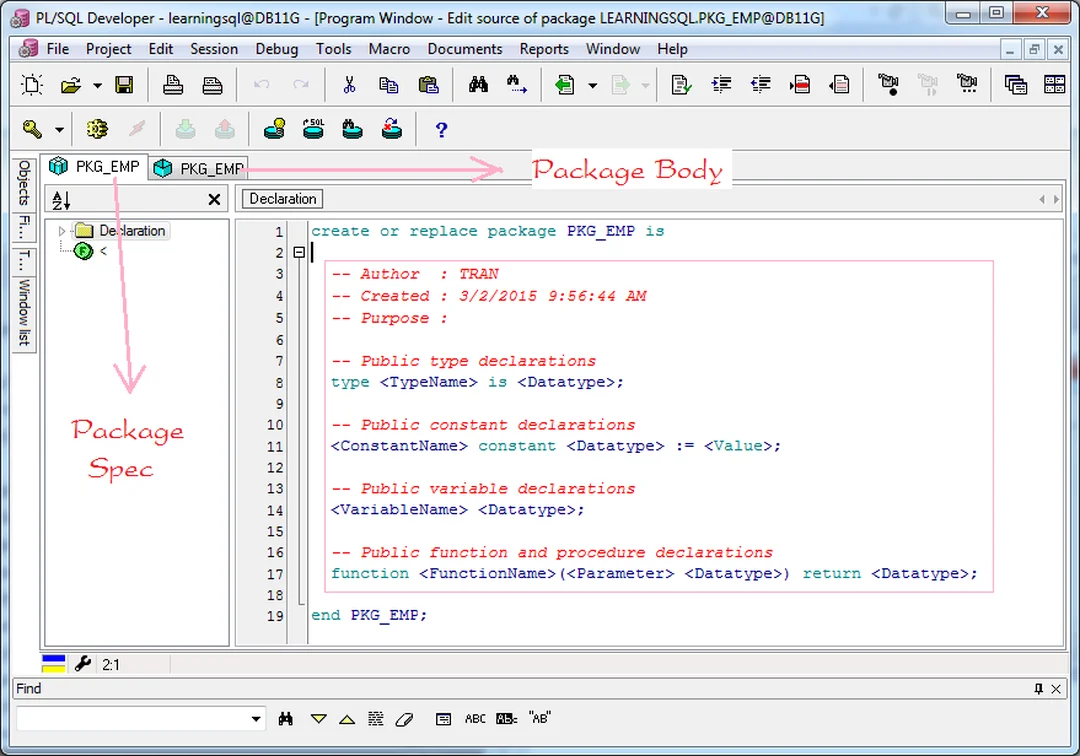1080x756 pixels.
Task: Open Find with binoculars toolbar icon
Action: [478, 85]
